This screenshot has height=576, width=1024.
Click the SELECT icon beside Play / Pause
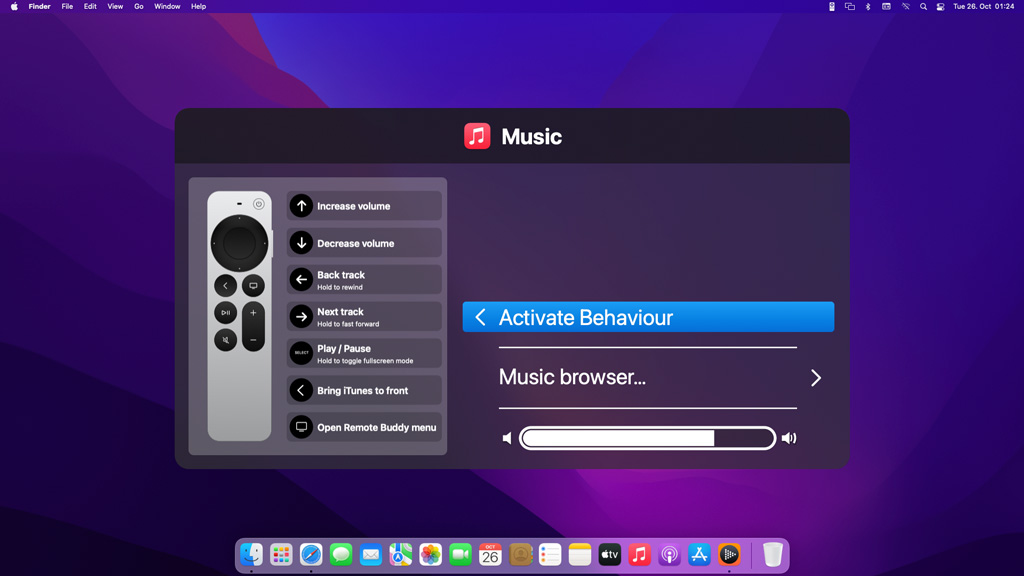[x=301, y=353]
